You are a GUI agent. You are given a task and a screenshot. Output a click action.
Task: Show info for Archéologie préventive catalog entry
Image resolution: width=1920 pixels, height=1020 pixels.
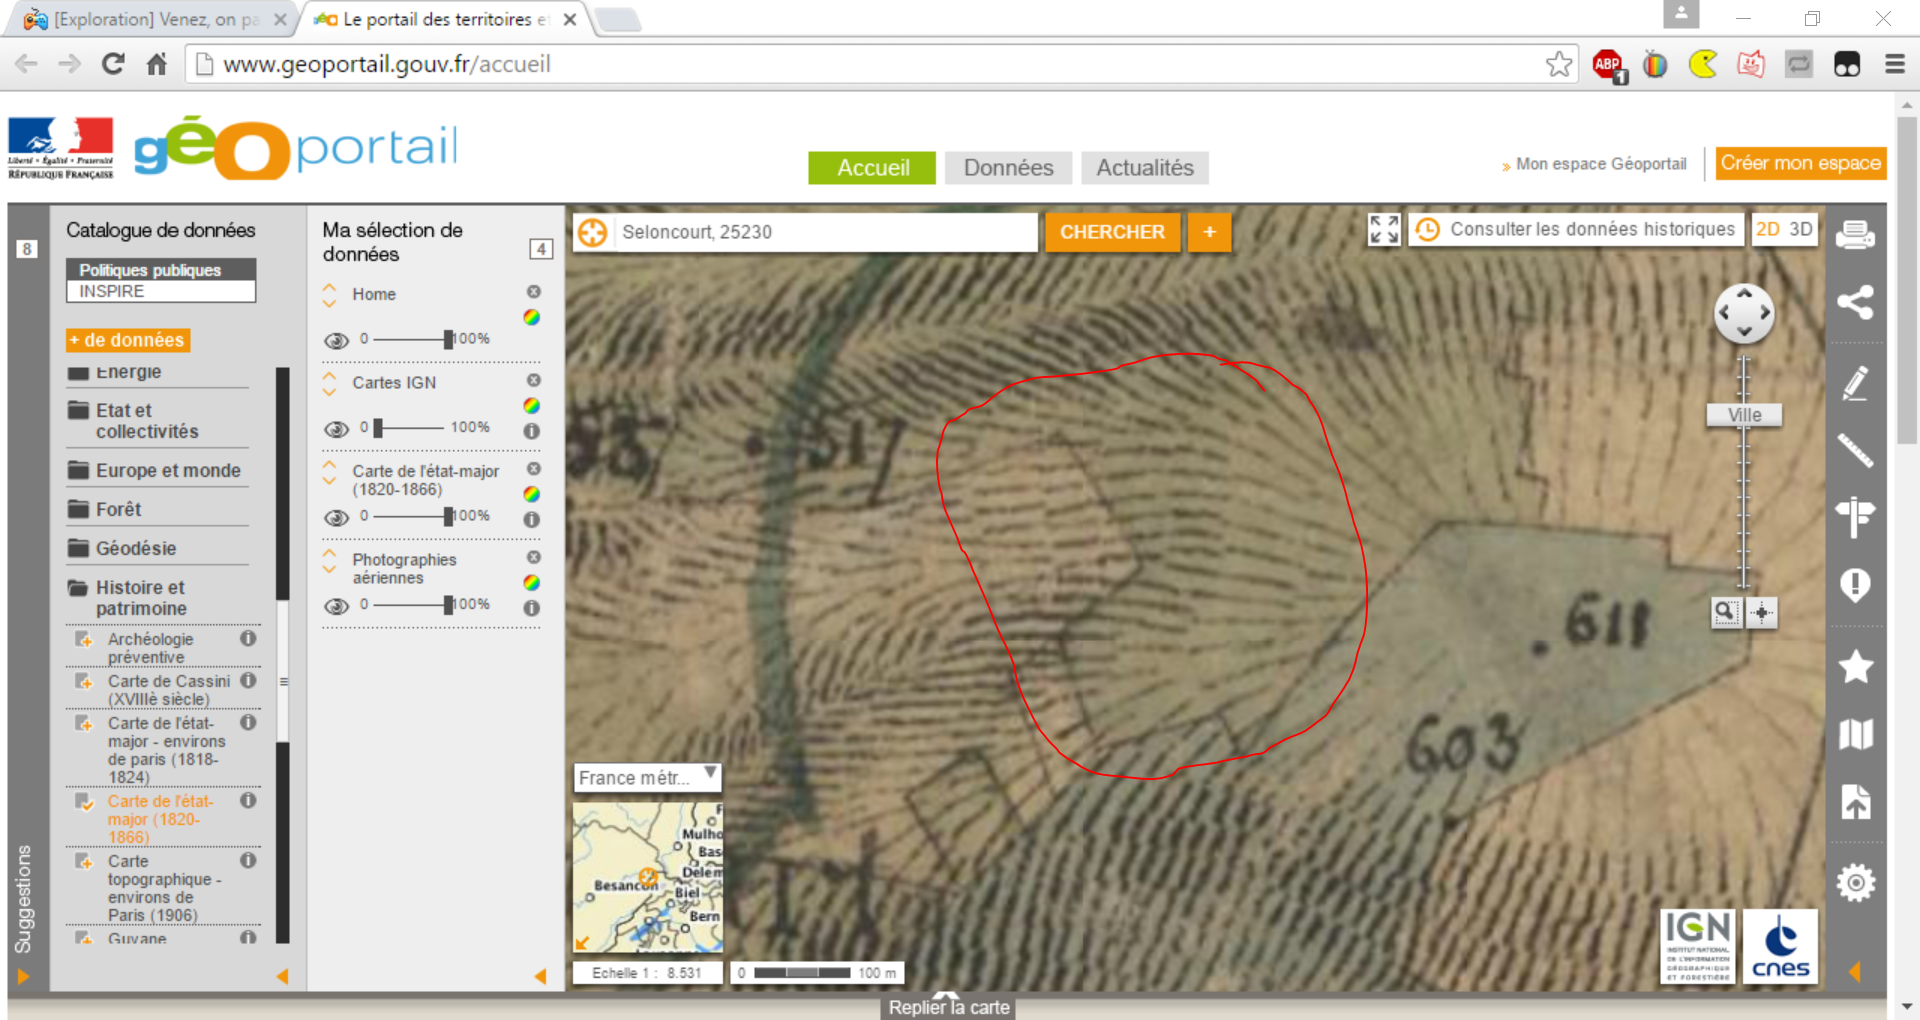(x=248, y=638)
